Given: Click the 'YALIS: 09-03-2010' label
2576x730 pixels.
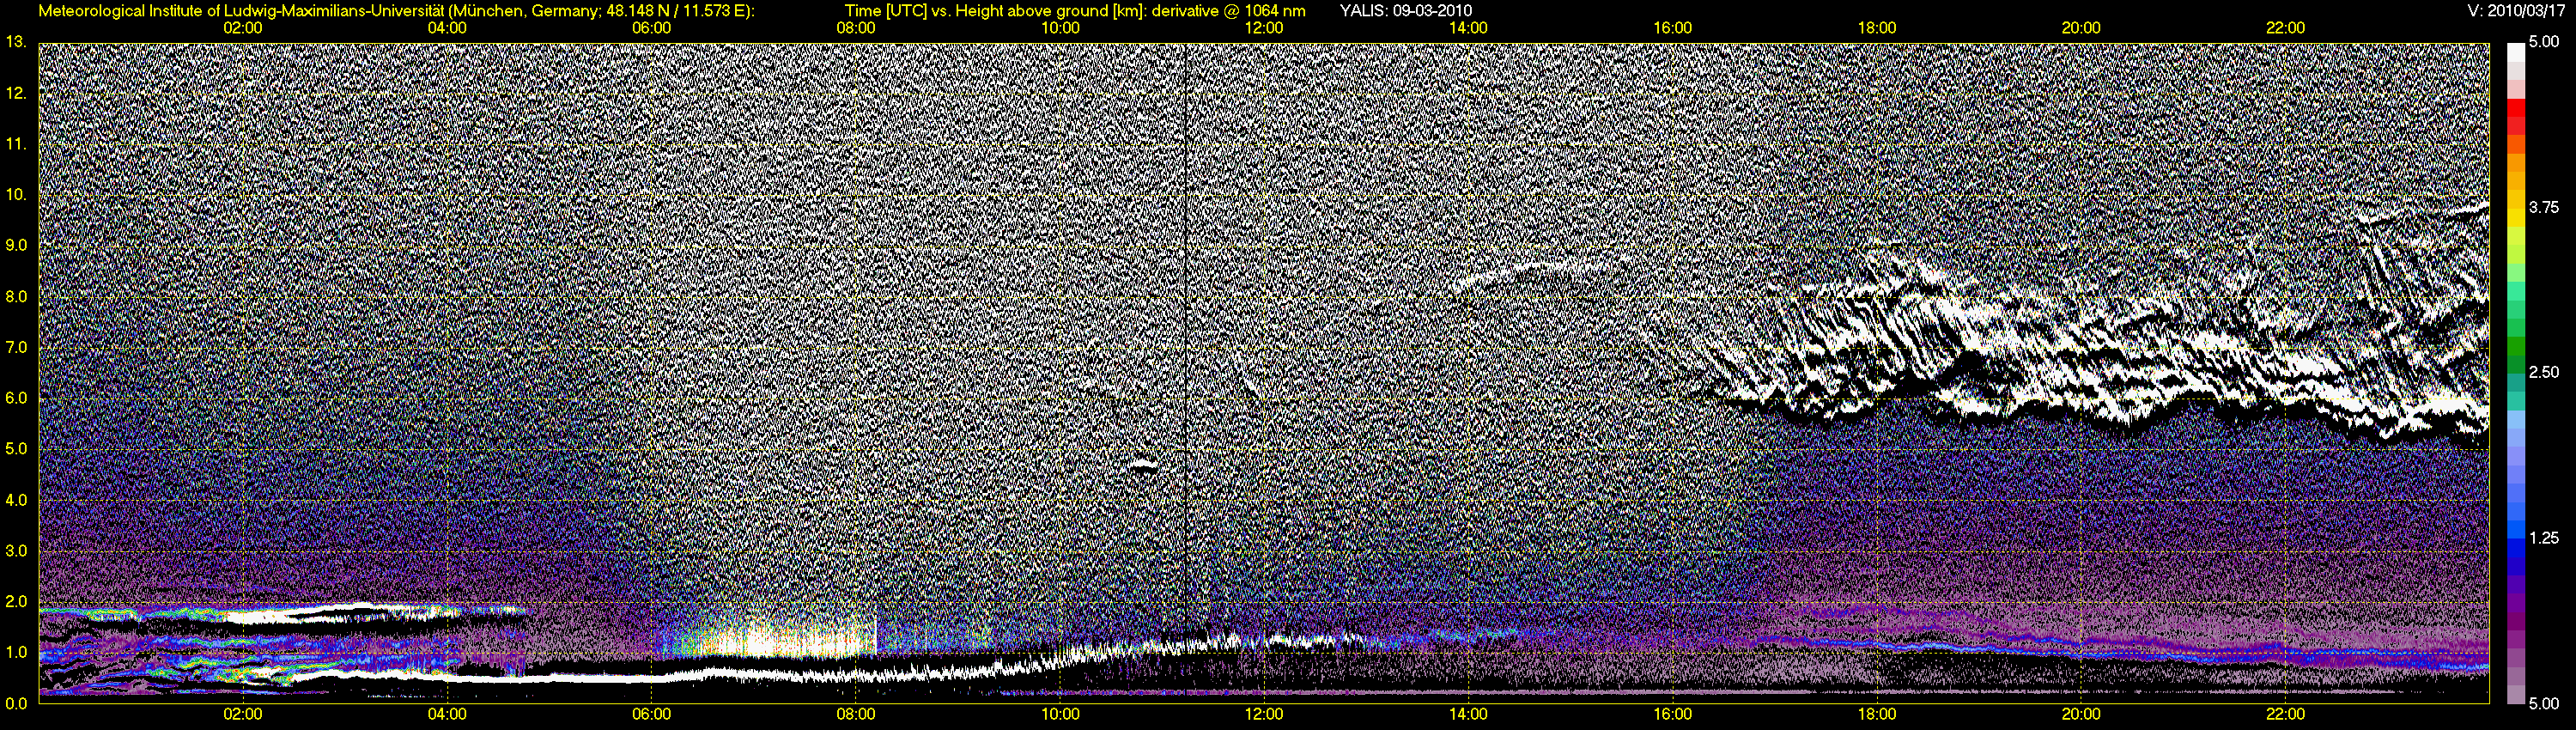Looking at the screenshot, I should (1405, 11).
